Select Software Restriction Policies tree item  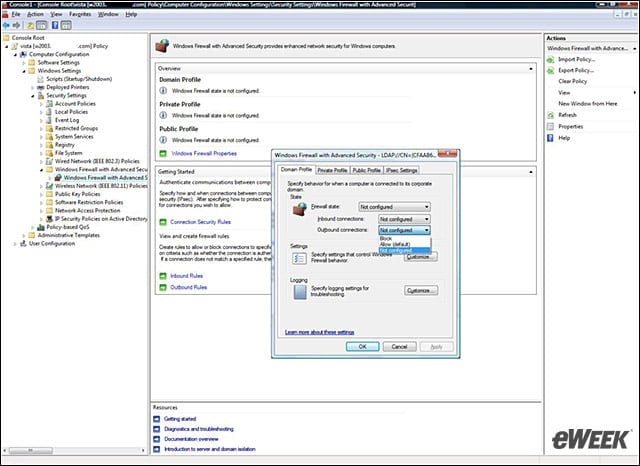[x=89, y=202]
